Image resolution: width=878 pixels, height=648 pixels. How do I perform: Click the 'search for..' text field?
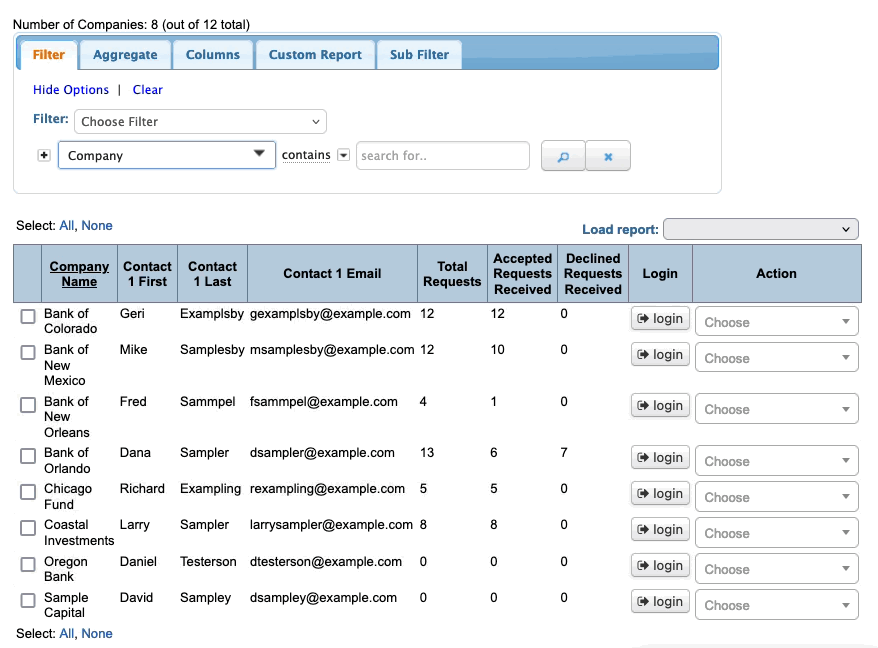(x=442, y=156)
